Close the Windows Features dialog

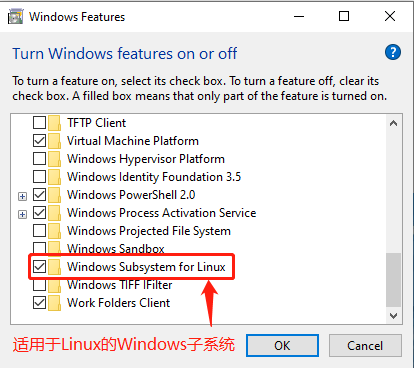(390, 16)
